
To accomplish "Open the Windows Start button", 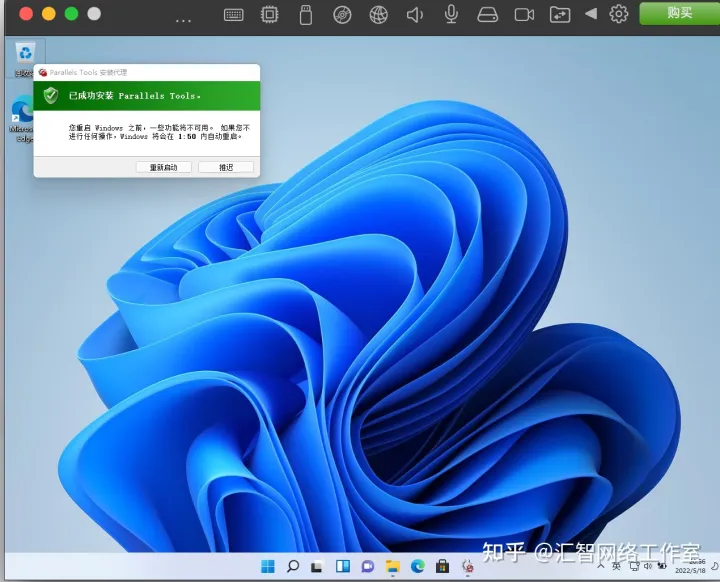I will (x=268, y=566).
